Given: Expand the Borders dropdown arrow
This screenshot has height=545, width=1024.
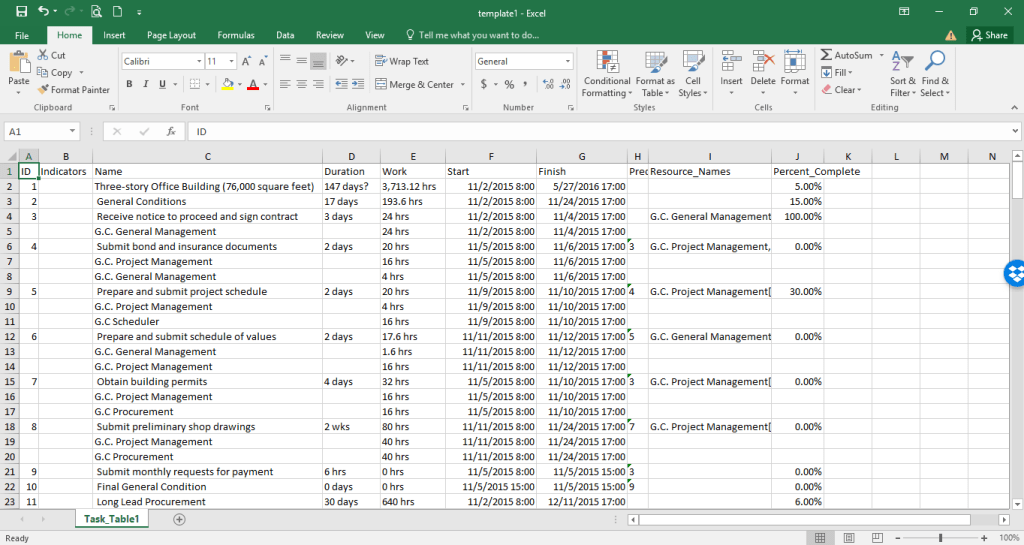Looking at the screenshot, I should [208, 84].
